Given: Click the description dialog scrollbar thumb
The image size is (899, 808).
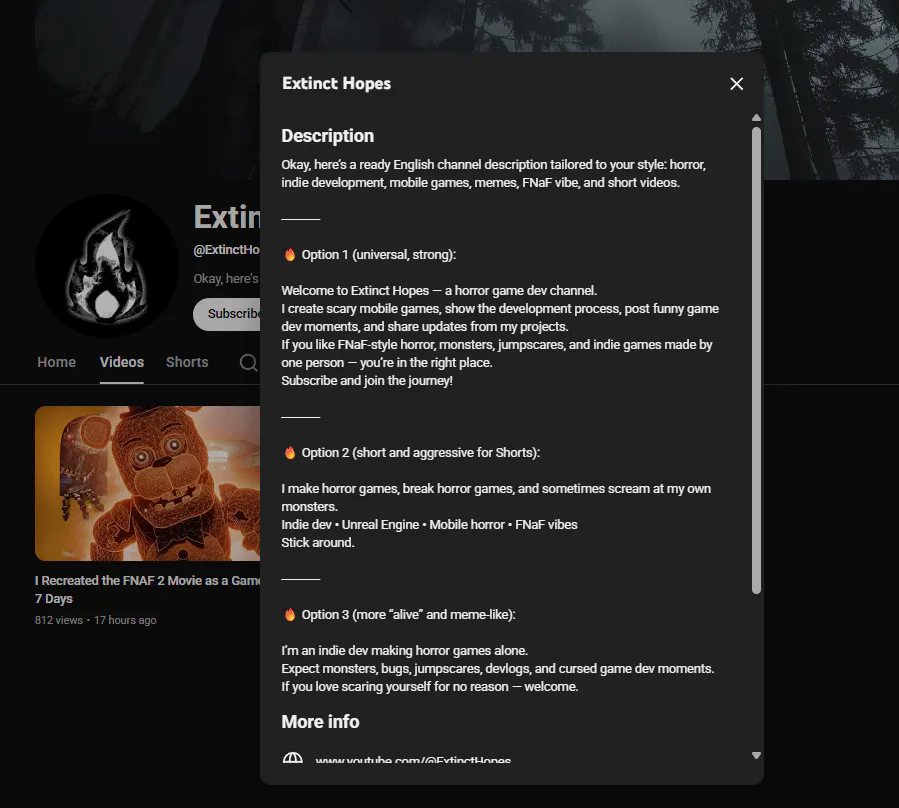Looking at the screenshot, I should [756, 360].
